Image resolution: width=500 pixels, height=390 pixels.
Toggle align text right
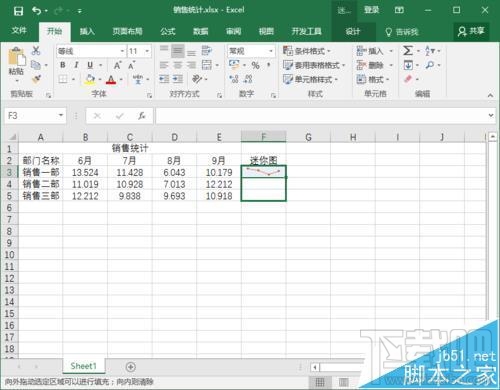tap(191, 65)
